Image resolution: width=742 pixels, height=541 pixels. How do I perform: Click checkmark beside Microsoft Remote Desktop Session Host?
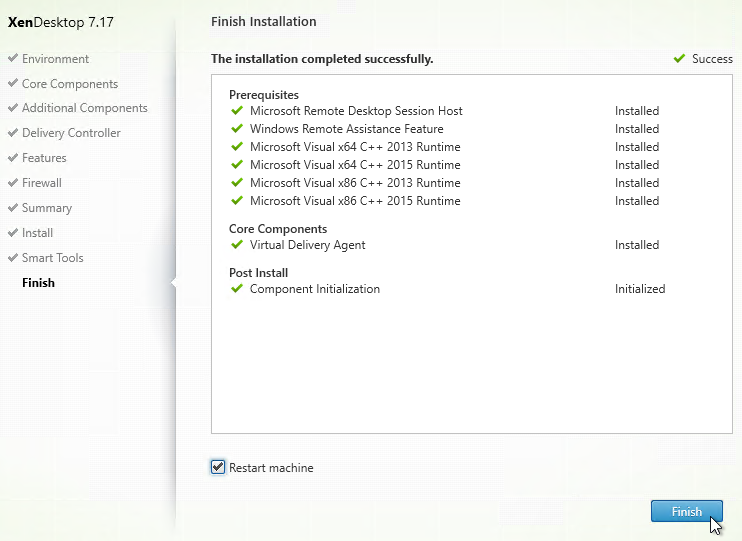click(x=237, y=110)
